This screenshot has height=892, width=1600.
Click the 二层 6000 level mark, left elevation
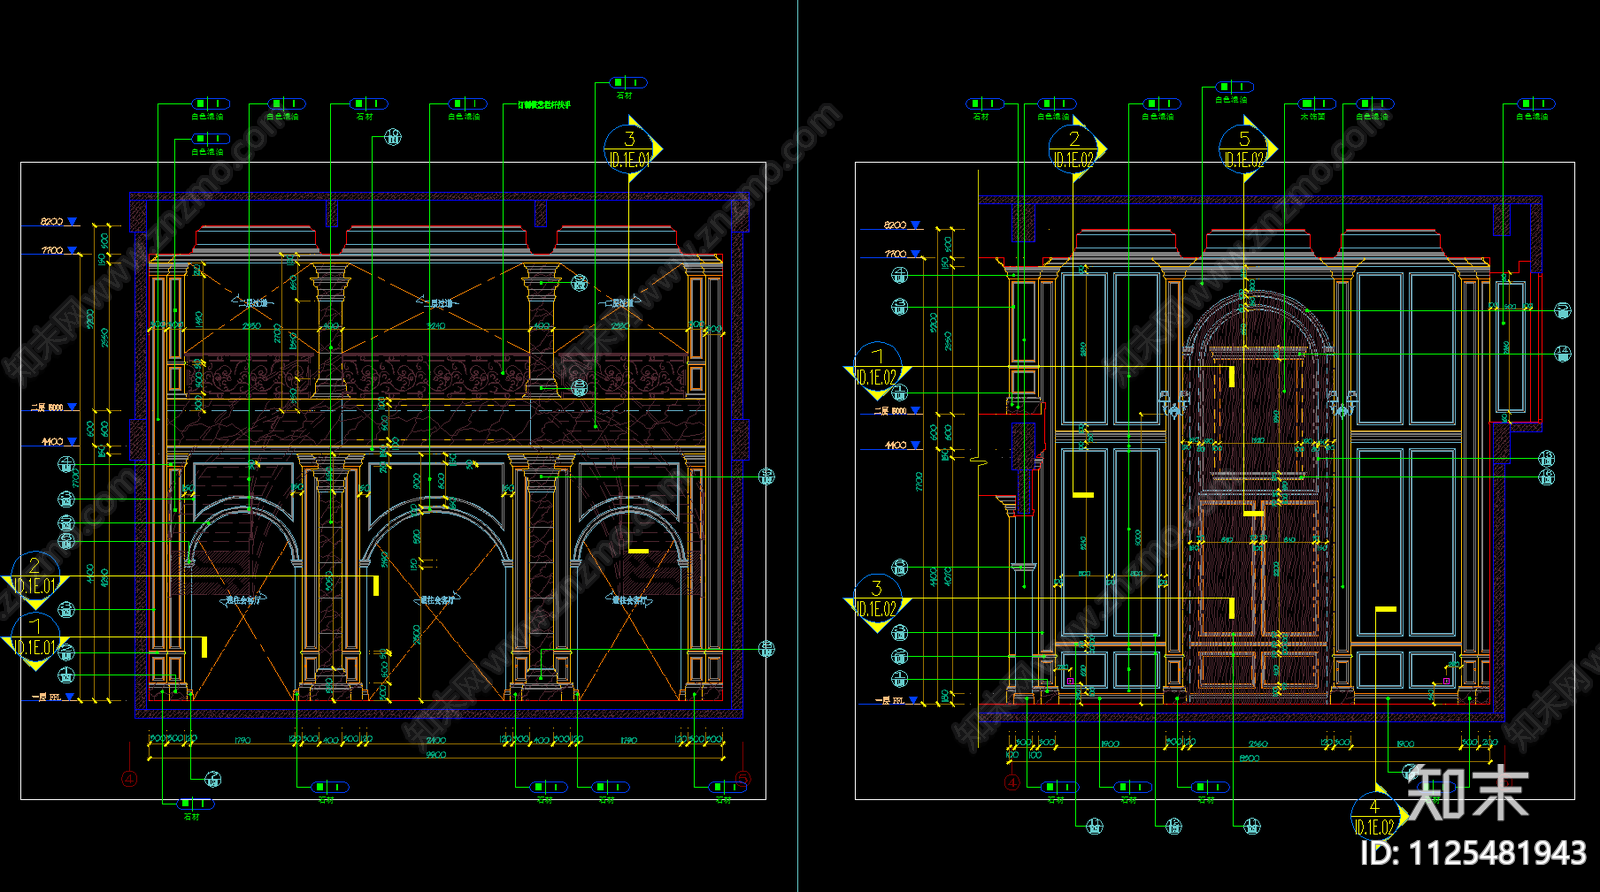[x=54, y=407]
